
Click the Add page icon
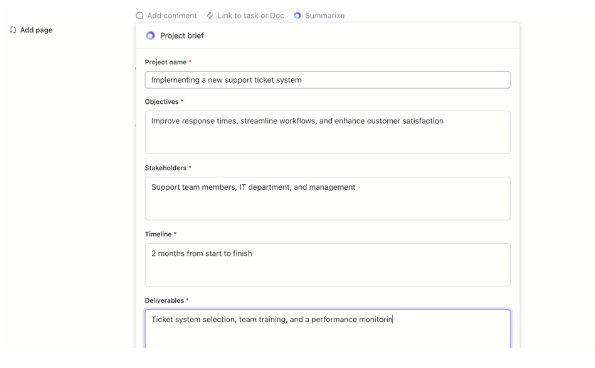pyautogui.click(x=13, y=30)
